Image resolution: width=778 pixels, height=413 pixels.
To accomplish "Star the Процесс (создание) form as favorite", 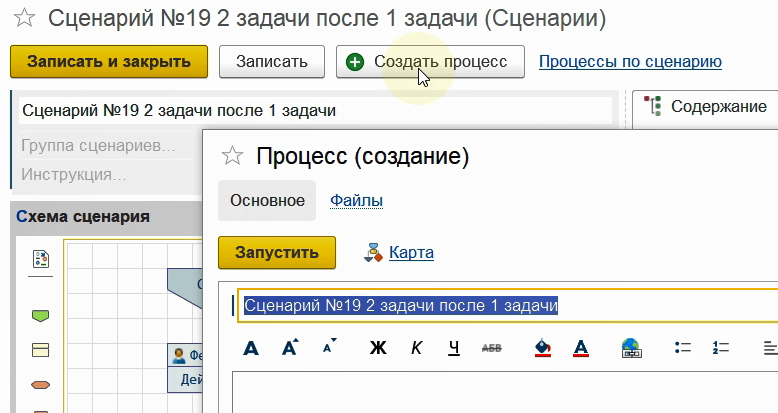I will [x=232, y=156].
